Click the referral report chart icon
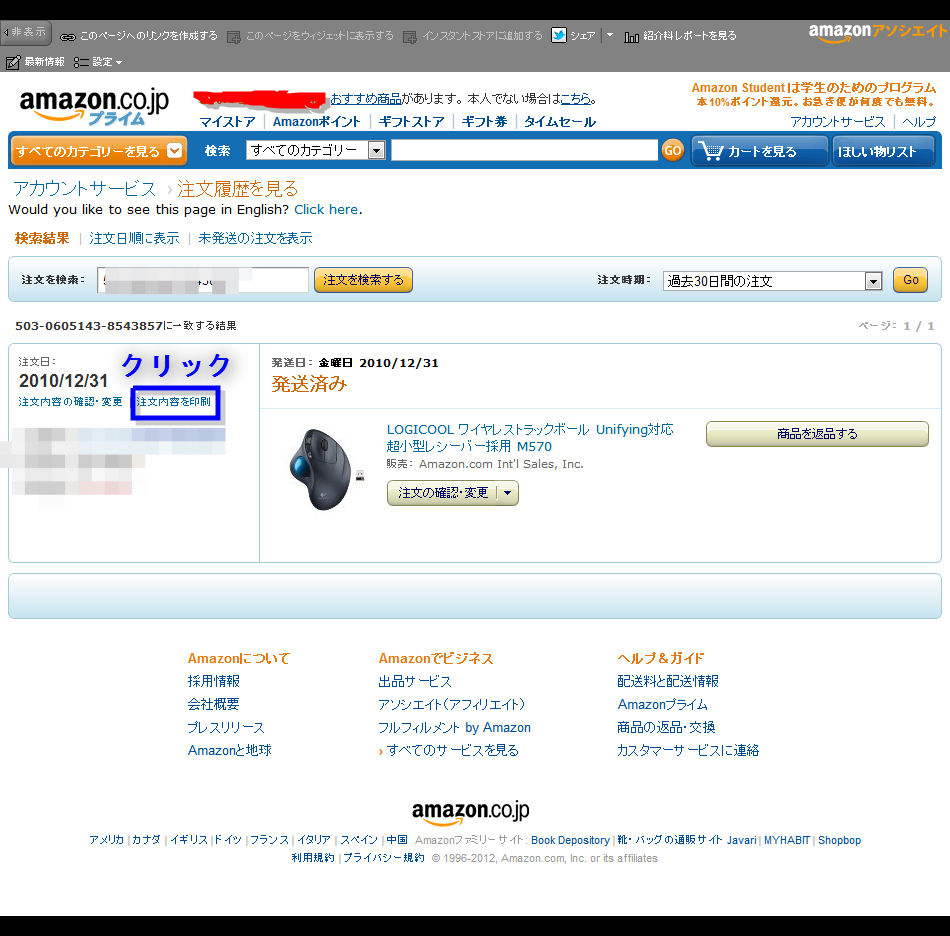The height and width of the screenshot is (936, 950). point(631,37)
